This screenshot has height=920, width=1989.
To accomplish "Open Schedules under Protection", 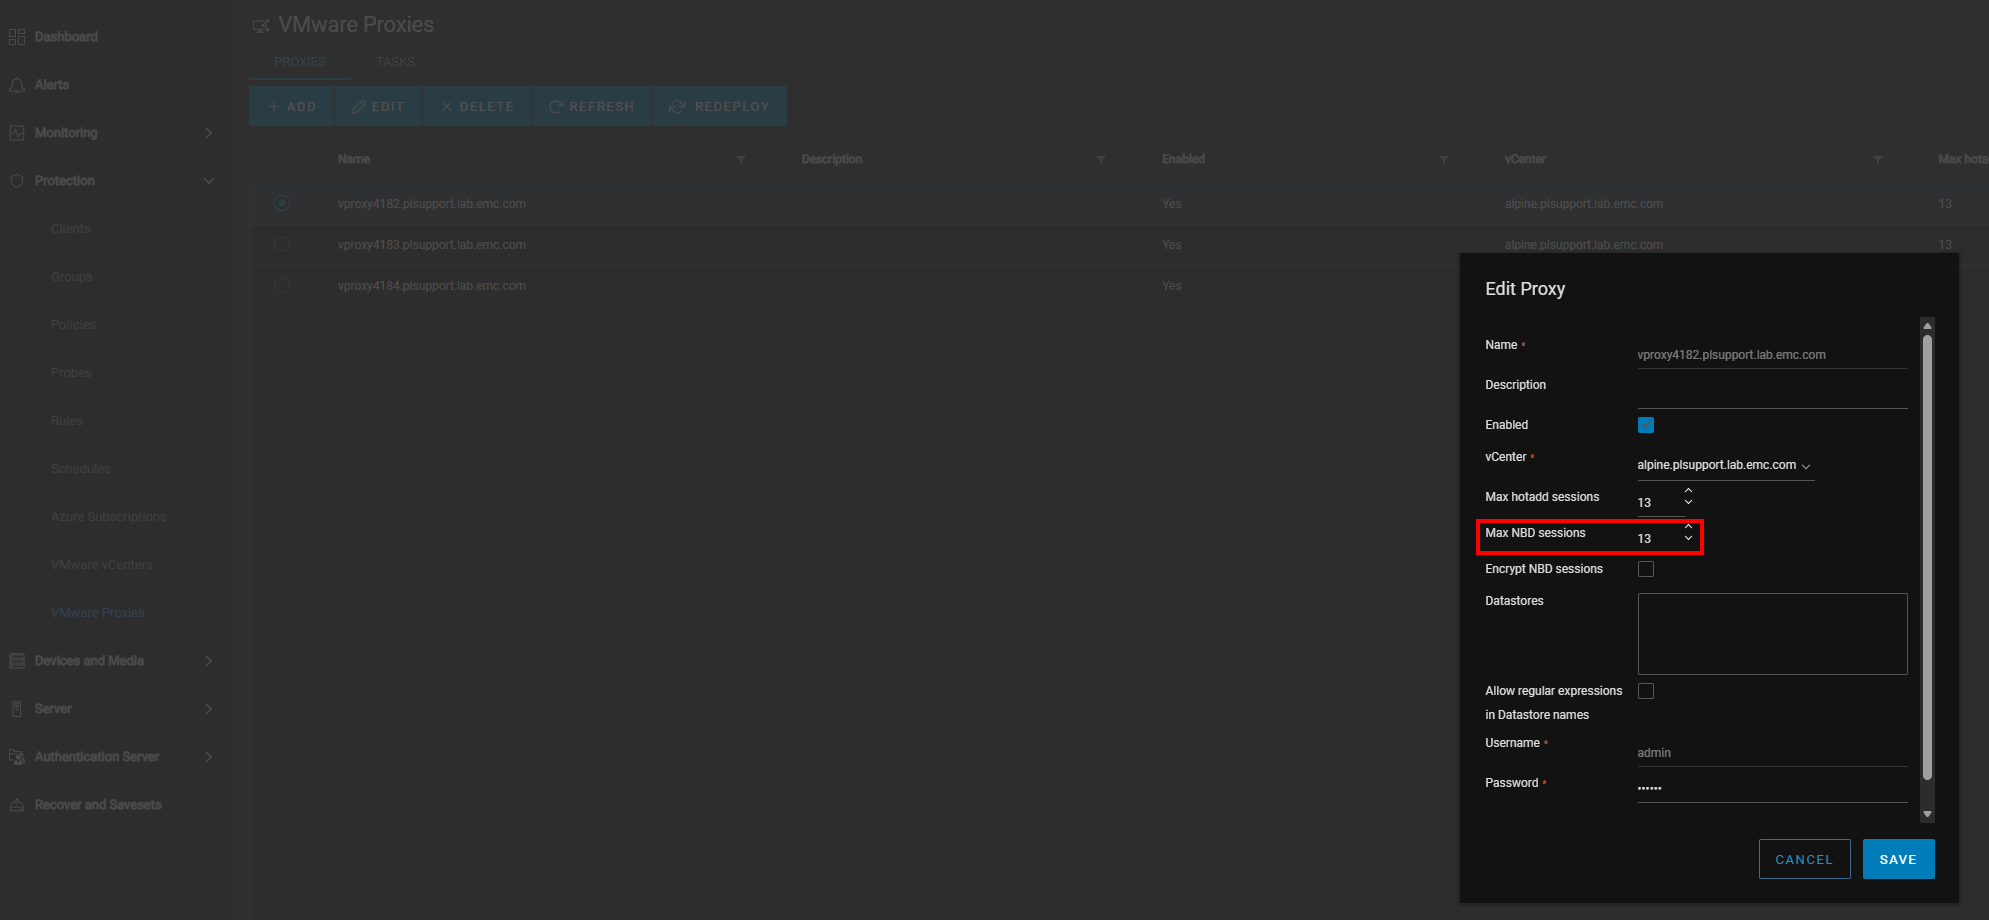I will point(81,469).
